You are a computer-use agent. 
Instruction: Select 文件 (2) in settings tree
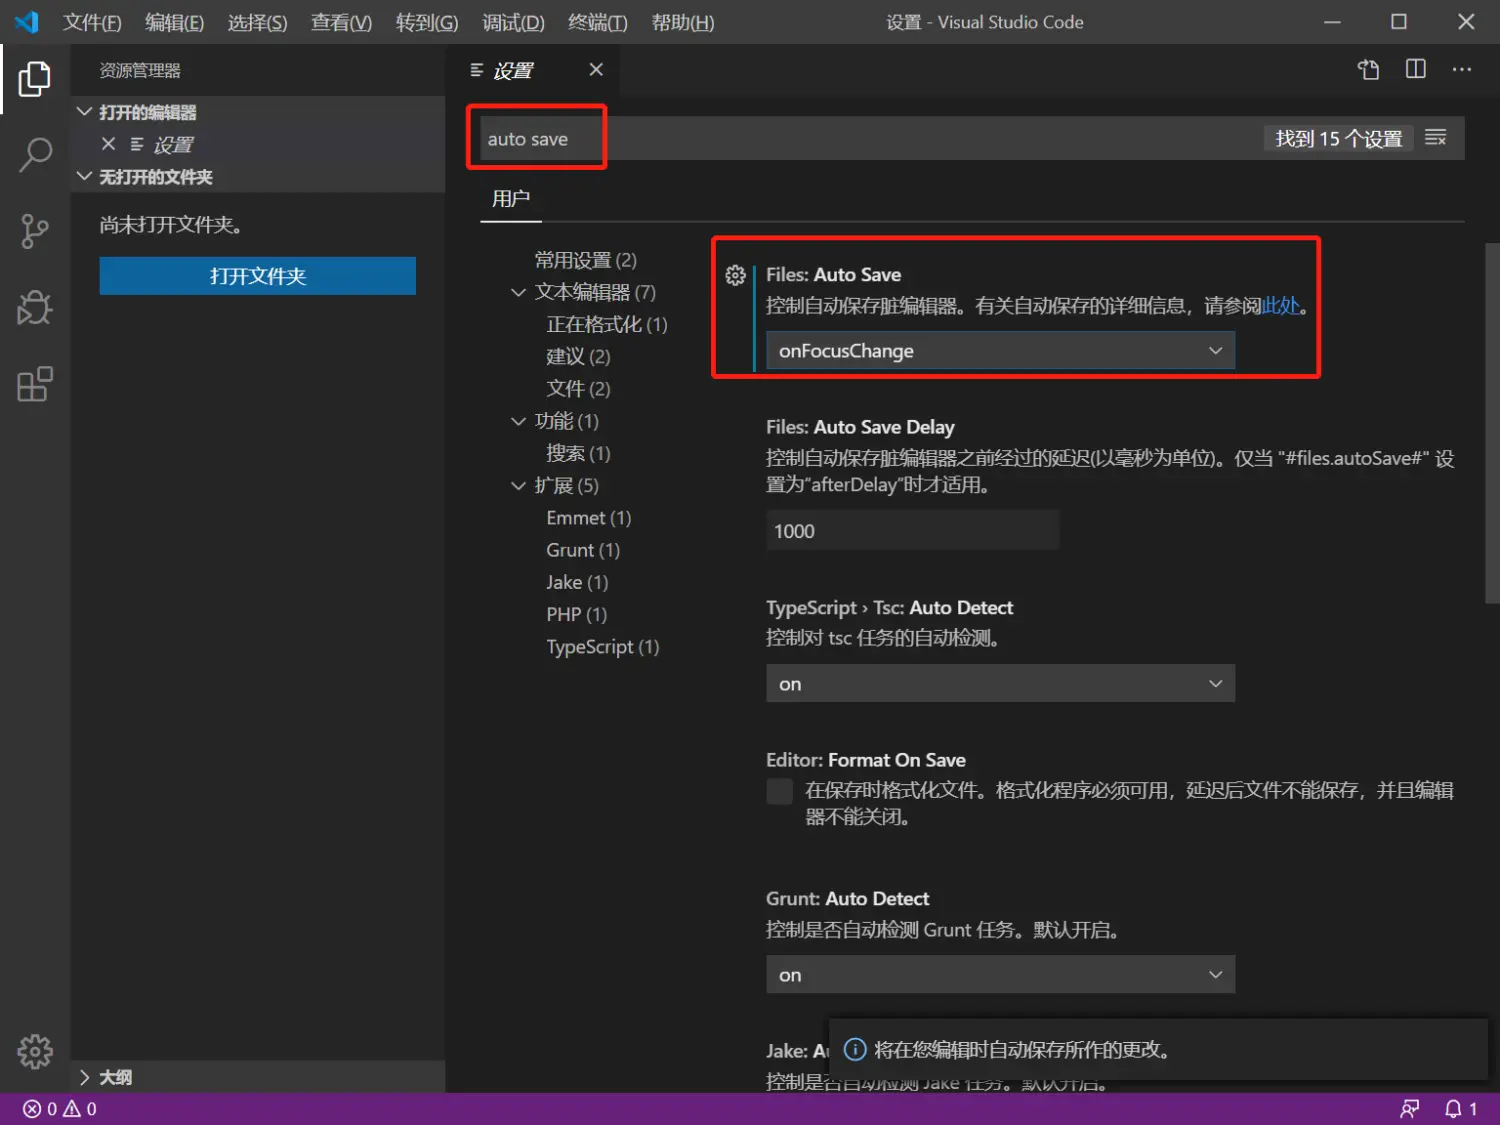[578, 389]
